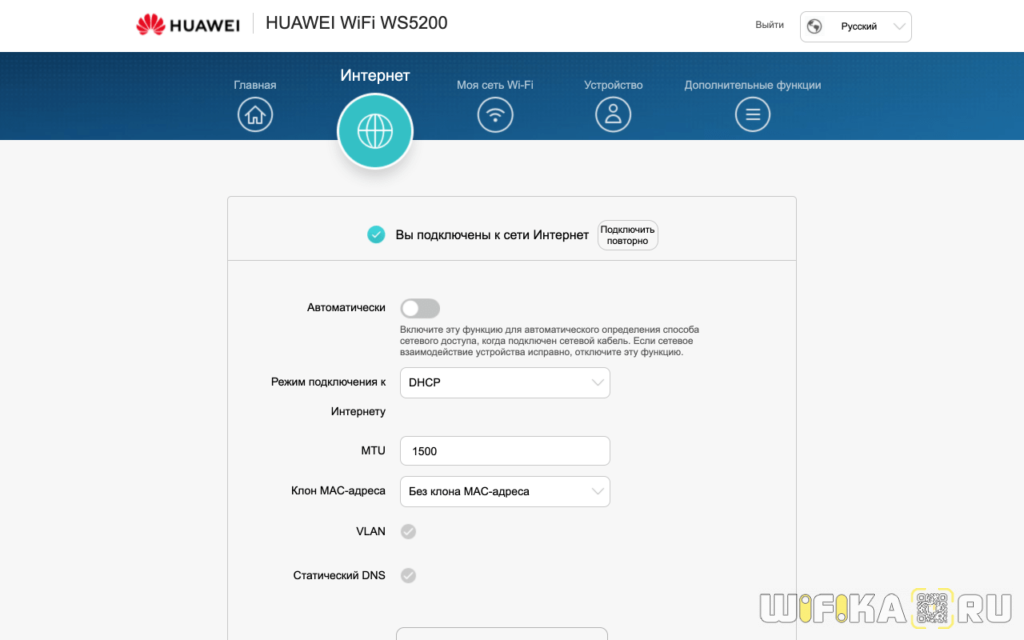
Task: Open the Device person icon
Action: 613,114
